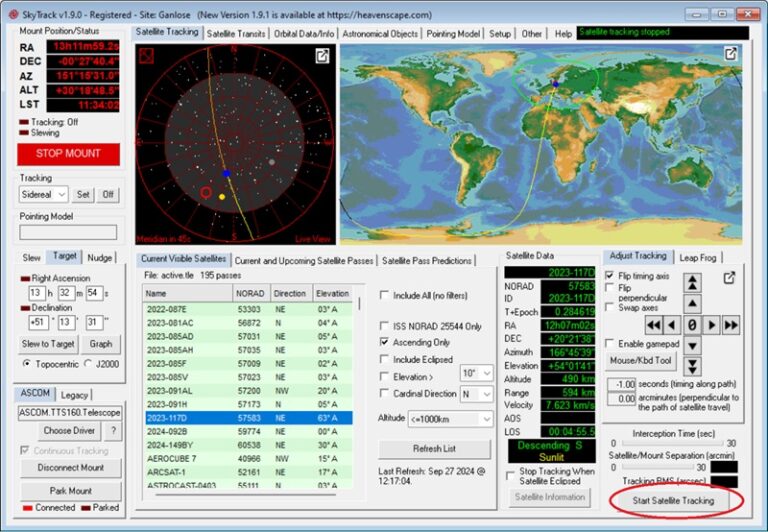The image size is (768, 532).
Task: Check the Swap axes option
Action: (609, 307)
